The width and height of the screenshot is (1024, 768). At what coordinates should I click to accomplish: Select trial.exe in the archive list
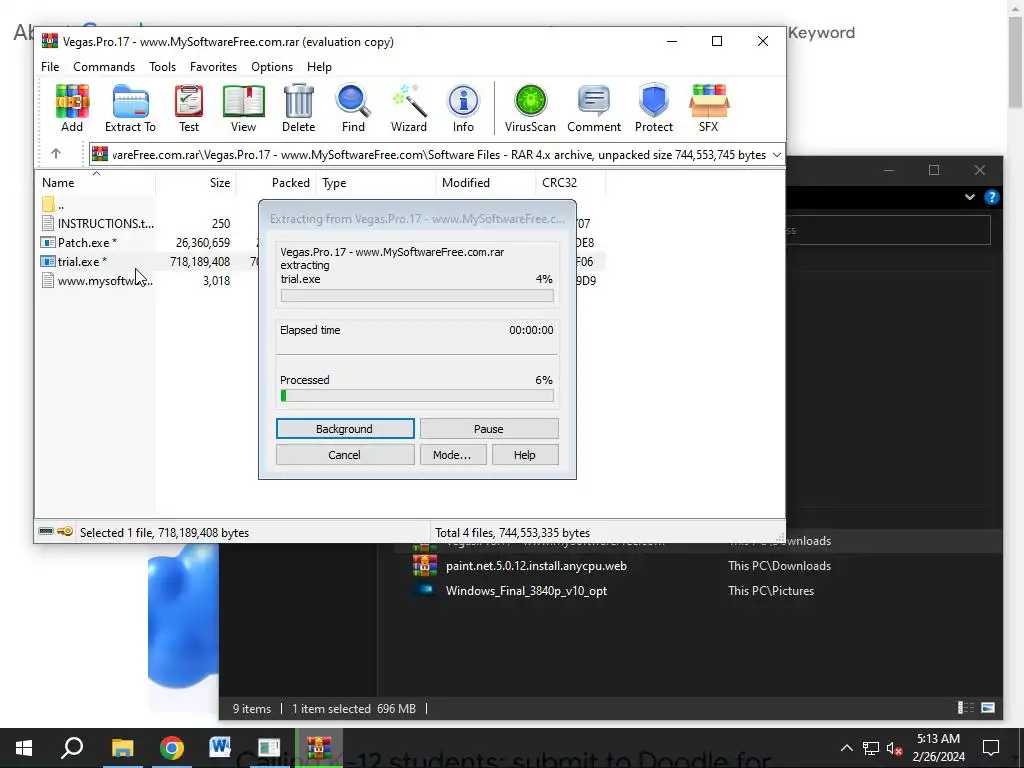(x=96, y=261)
